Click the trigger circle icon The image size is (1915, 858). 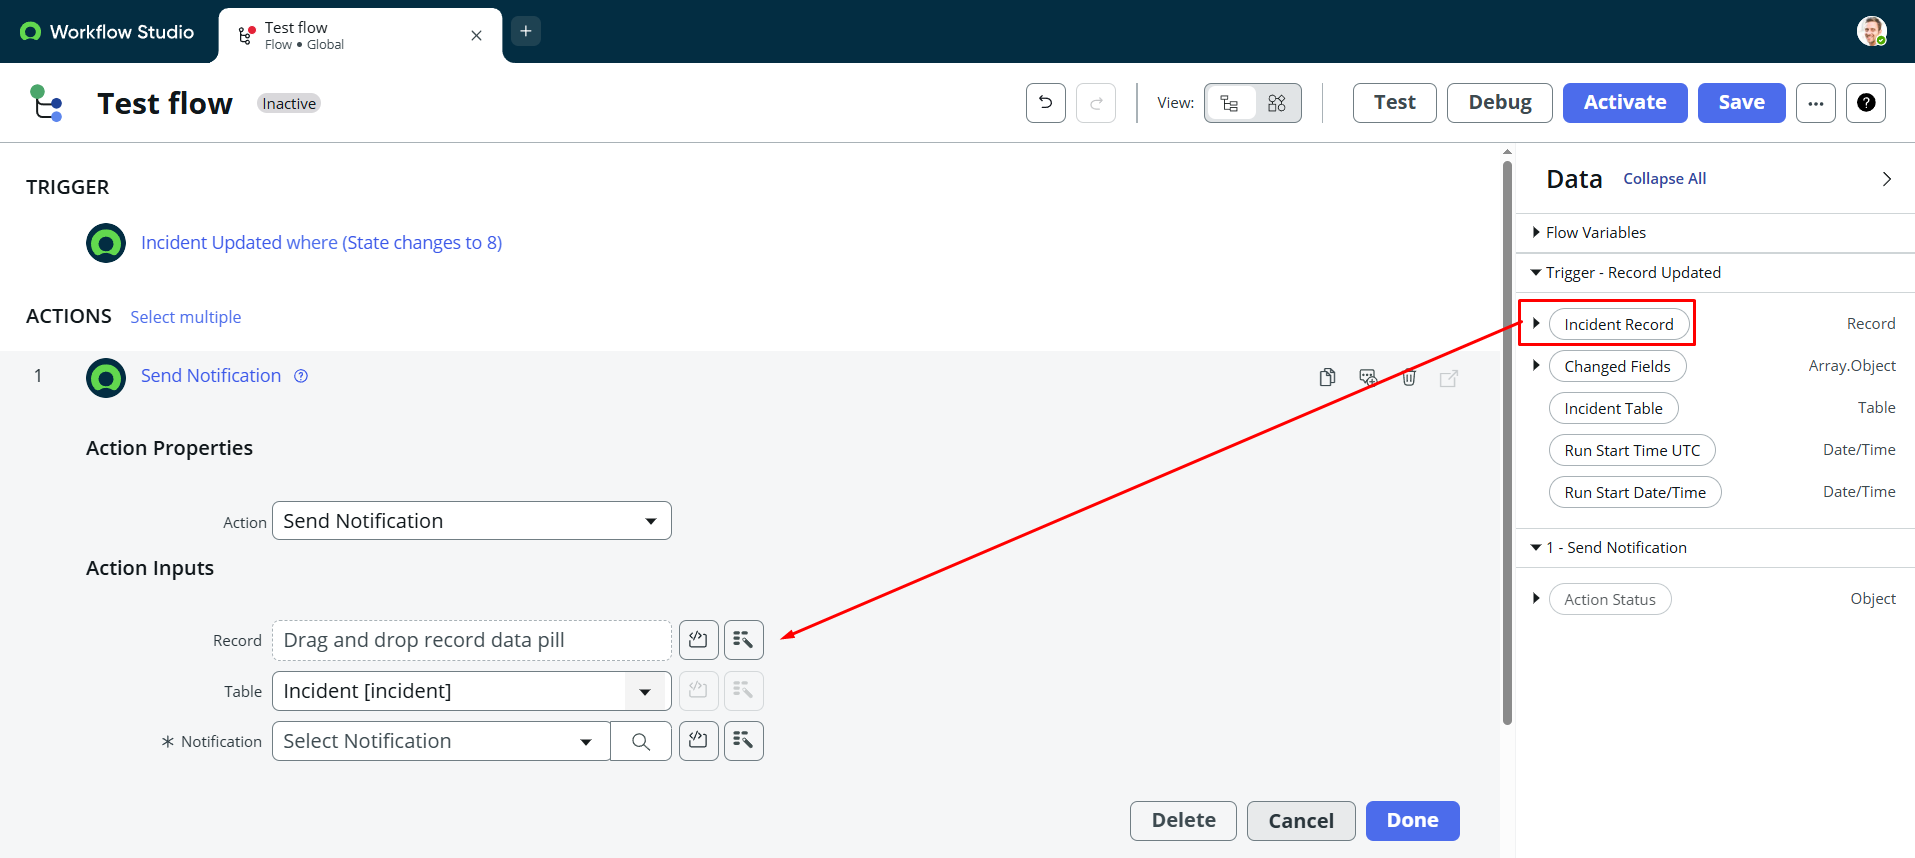[106, 243]
